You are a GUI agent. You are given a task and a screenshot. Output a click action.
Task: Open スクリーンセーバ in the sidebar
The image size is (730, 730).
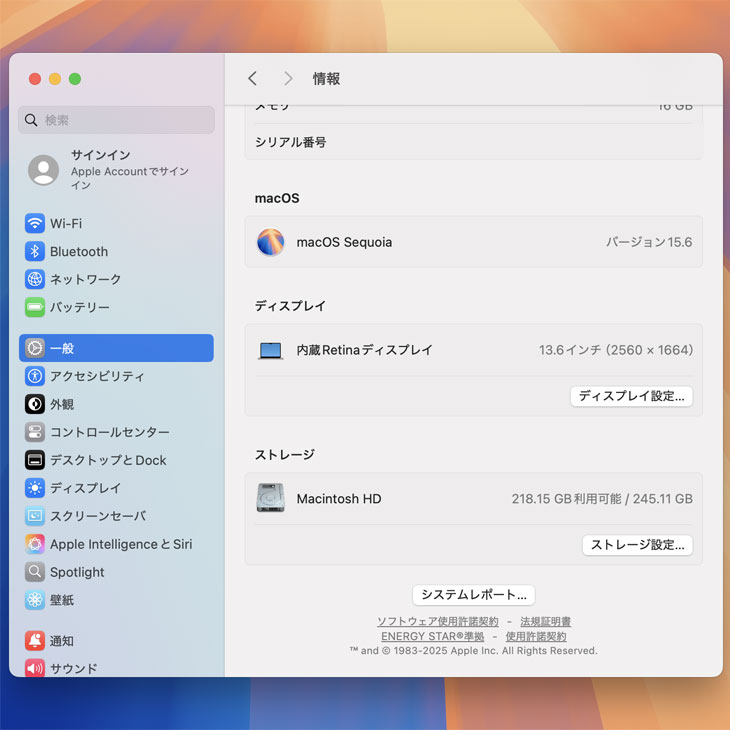[98, 516]
